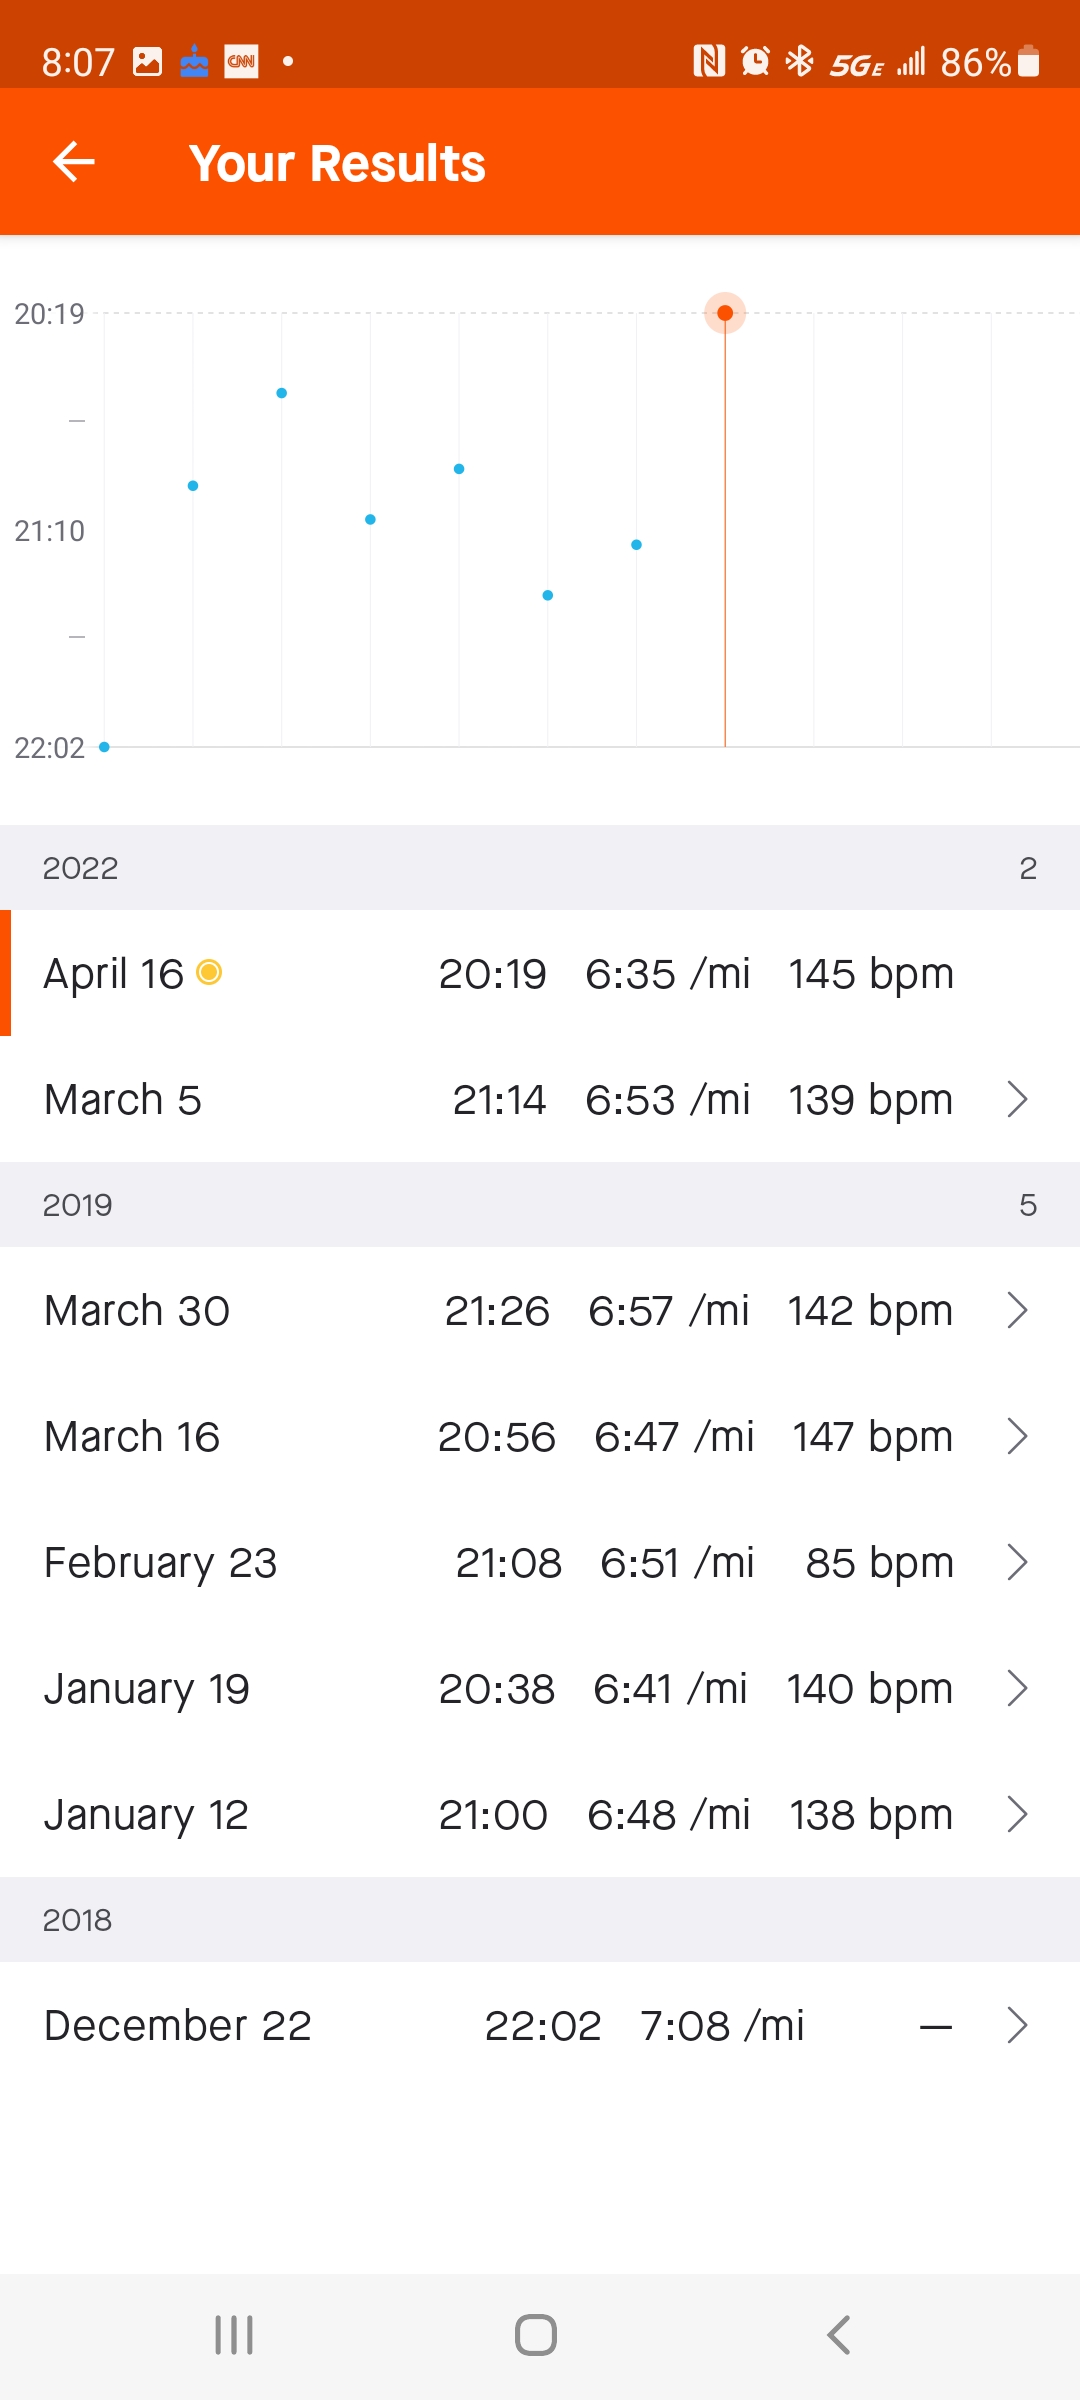Screen dimensions: 1080x2400
Task: Open March 5 result chevron
Action: 1017,1099
